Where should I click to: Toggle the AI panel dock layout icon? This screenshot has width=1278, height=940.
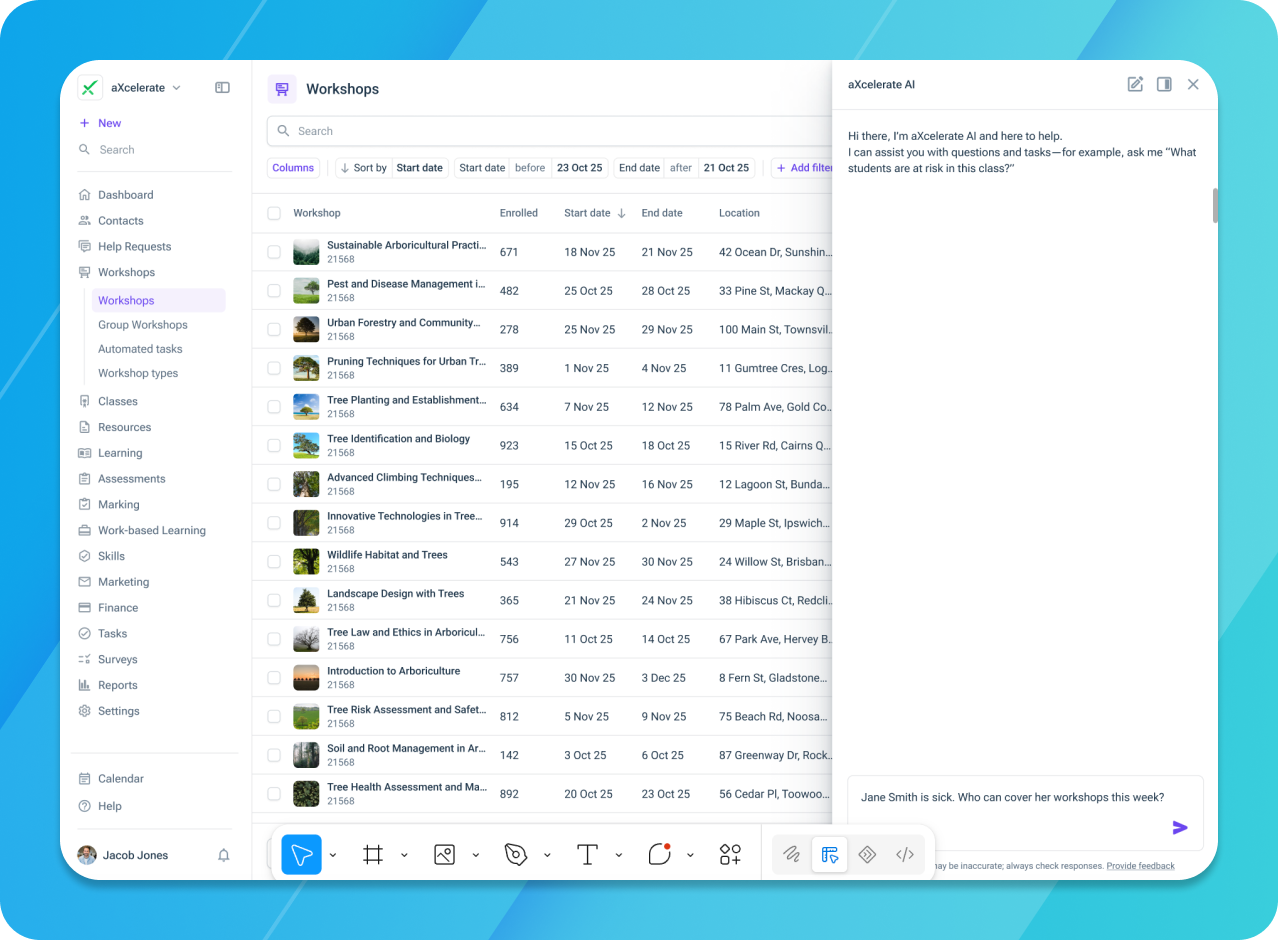tap(1164, 84)
